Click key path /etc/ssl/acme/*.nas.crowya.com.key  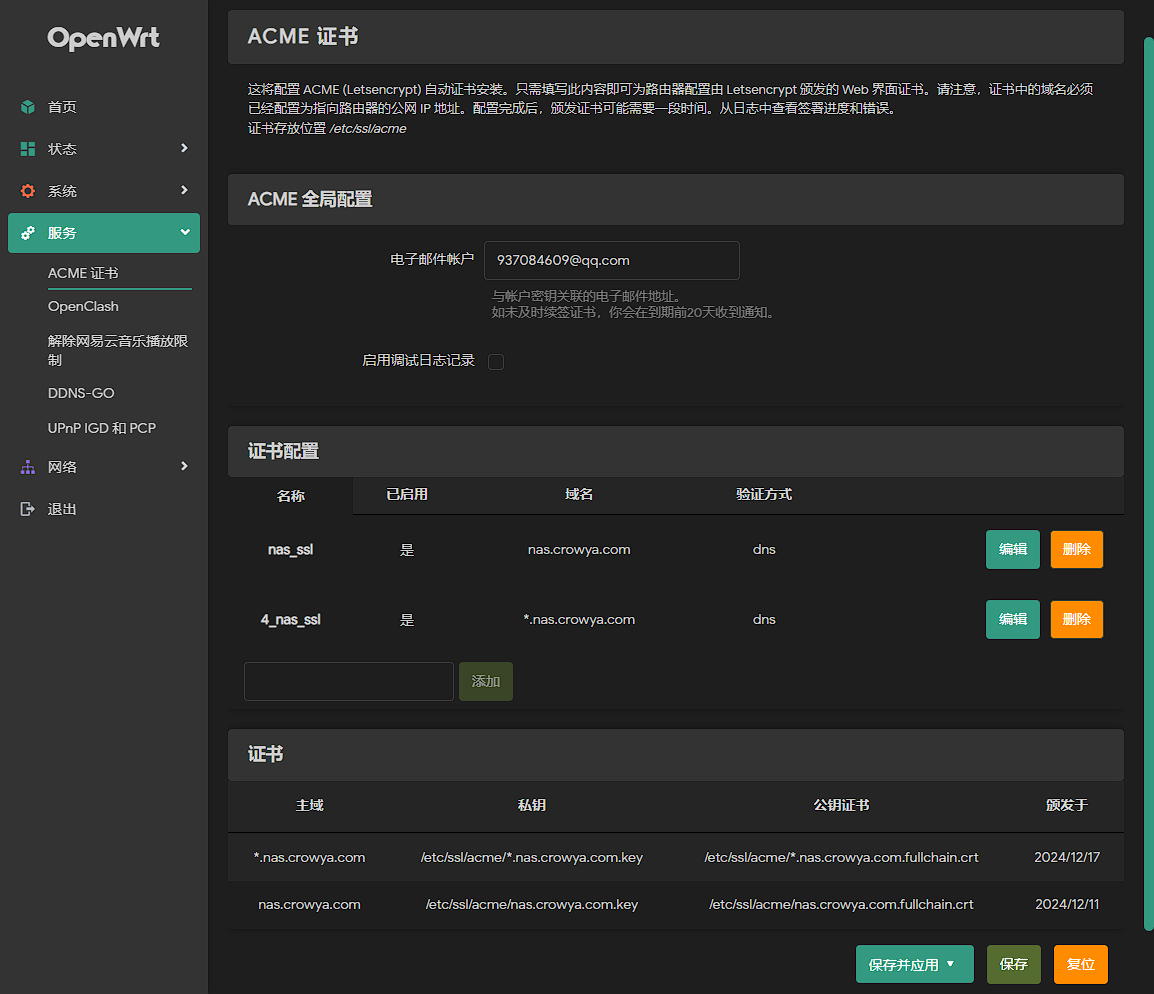point(532,857)
